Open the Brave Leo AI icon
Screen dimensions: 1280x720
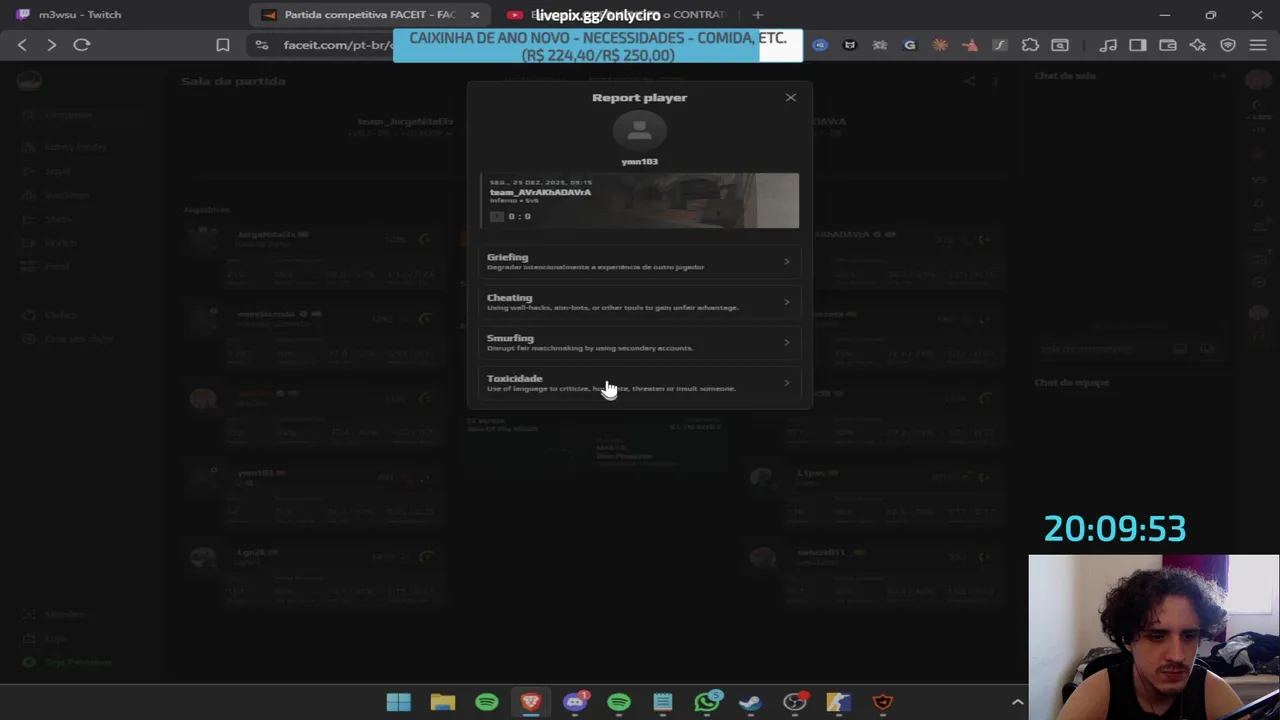1198,45
